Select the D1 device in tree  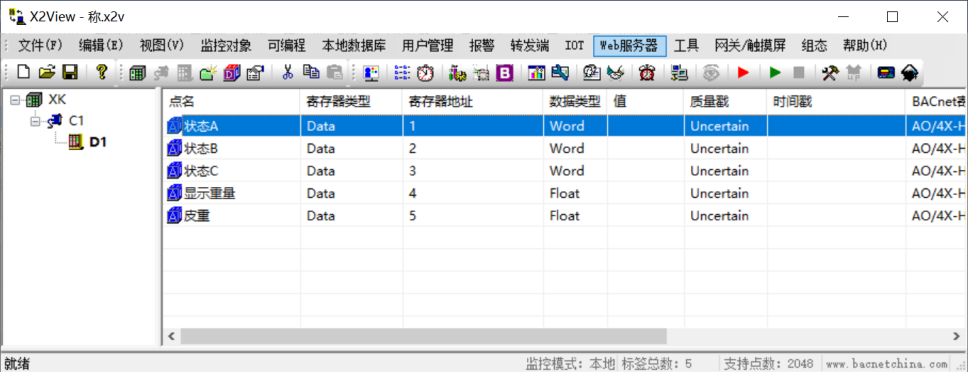tap(98, 142)
